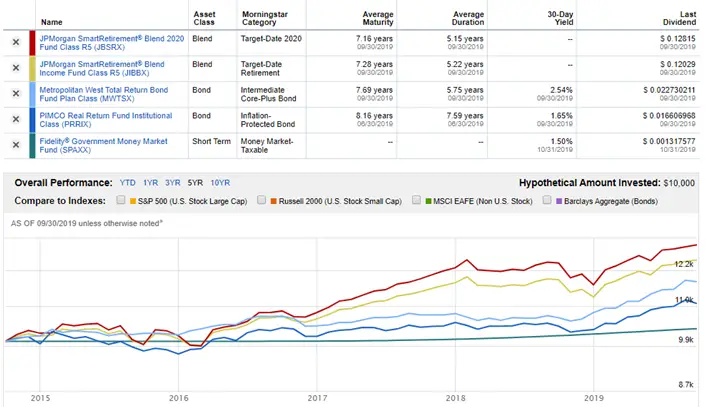Image resolution: width=706 pixels, height=407 pixels.
Task: Enable MSCI EAFE index comparison checkbox
Action: (x=416, y=200)
